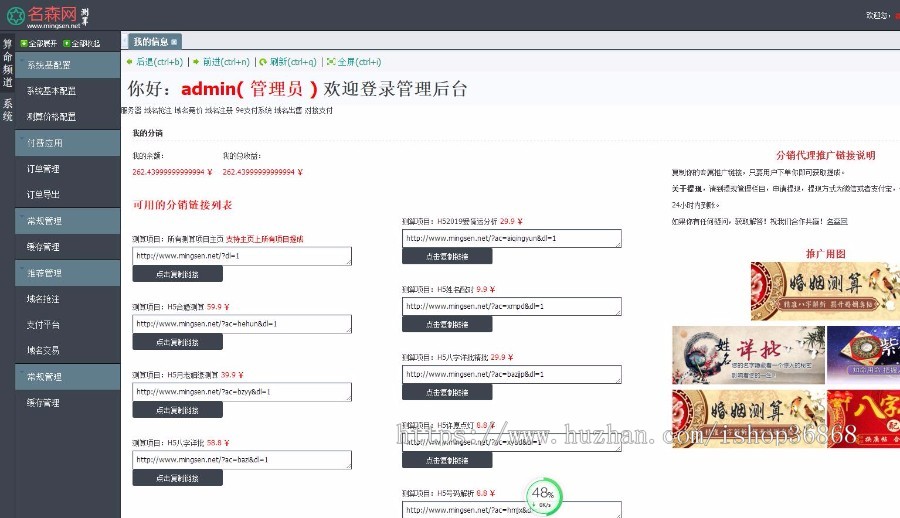The image size is (900, 518).
Task: Click the green back arrow icon (后退)
Action: [x=130, y=61]
